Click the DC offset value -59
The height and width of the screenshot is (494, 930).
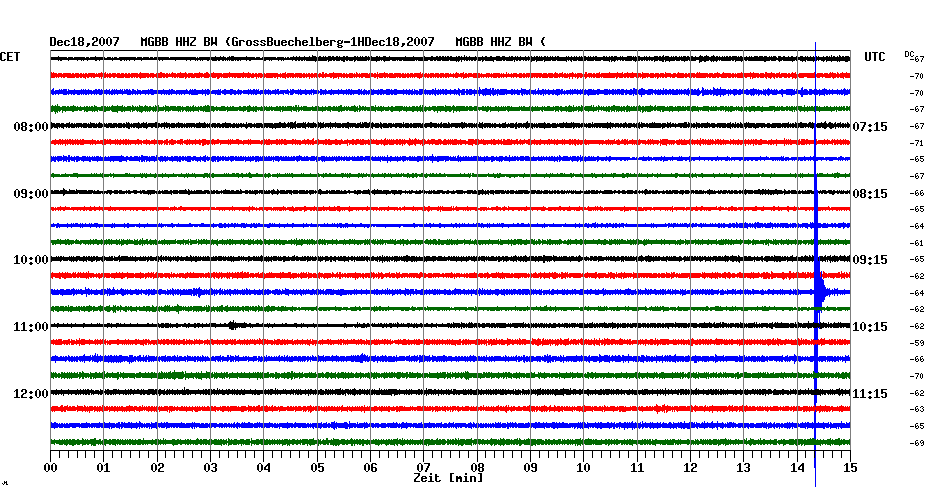(x=916, y=343)
